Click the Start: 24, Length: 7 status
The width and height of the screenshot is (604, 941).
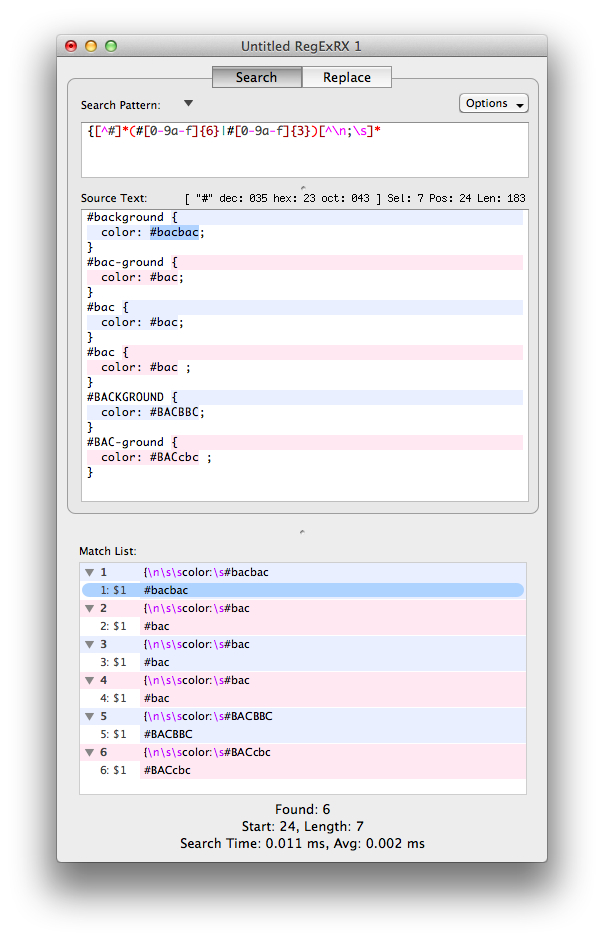click(303, 827)
